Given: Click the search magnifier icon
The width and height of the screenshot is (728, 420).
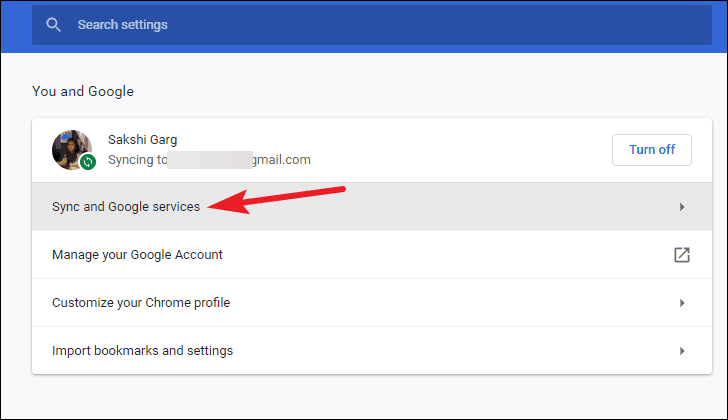Looking at the screenshot, I should pos(53,25).
